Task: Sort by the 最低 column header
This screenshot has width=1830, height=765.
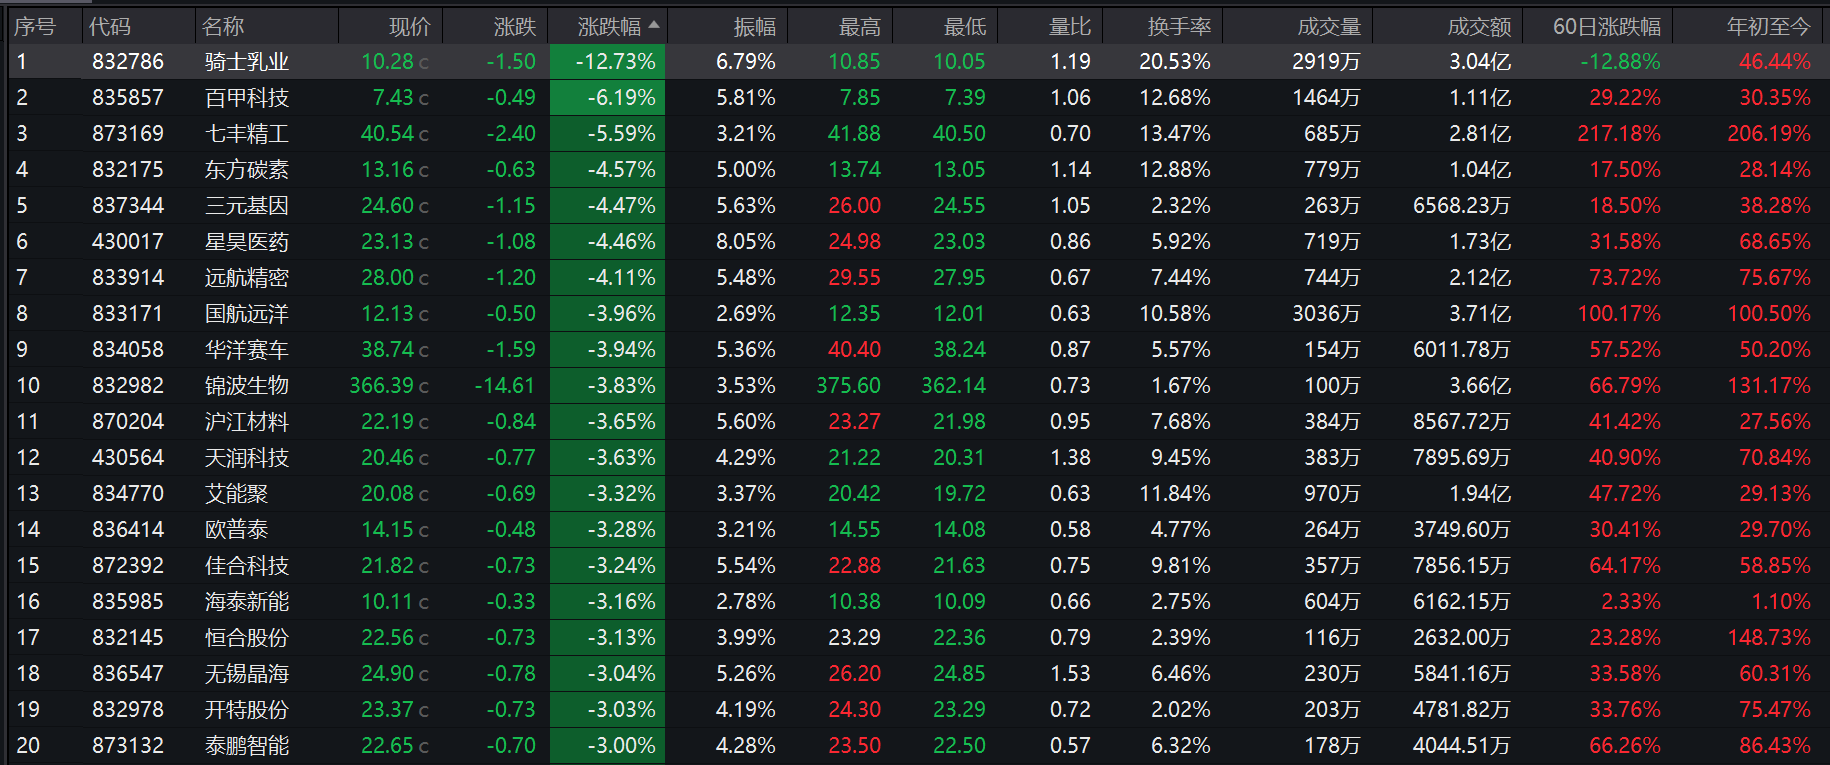Action: click(965, 27)
